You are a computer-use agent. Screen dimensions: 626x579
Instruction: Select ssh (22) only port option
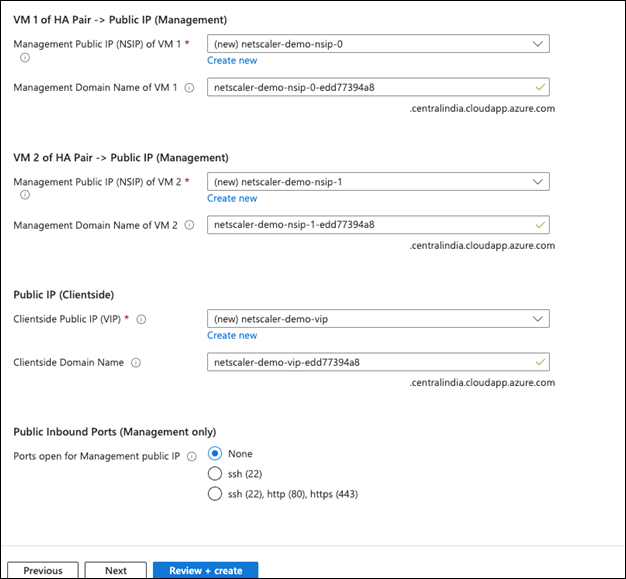point(215,474)
